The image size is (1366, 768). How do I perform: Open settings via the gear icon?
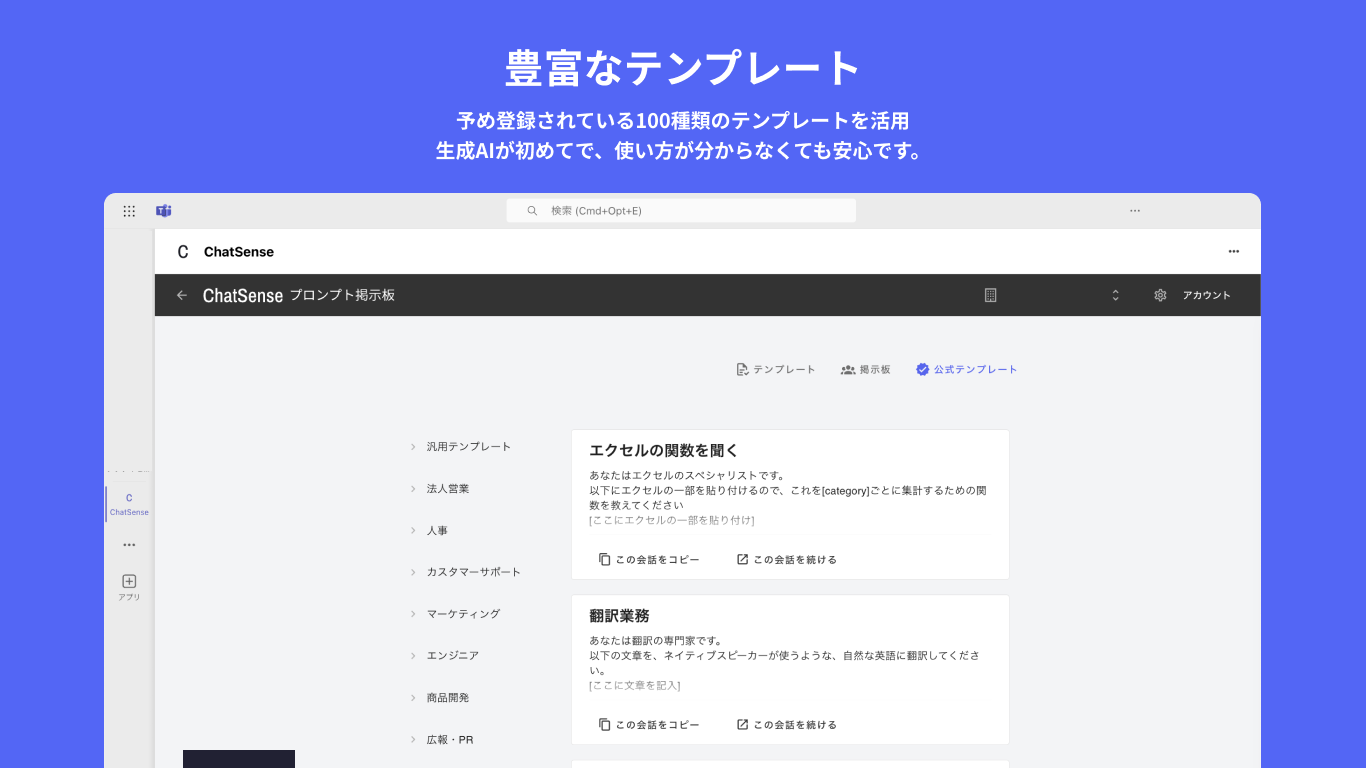point(1159,295)
